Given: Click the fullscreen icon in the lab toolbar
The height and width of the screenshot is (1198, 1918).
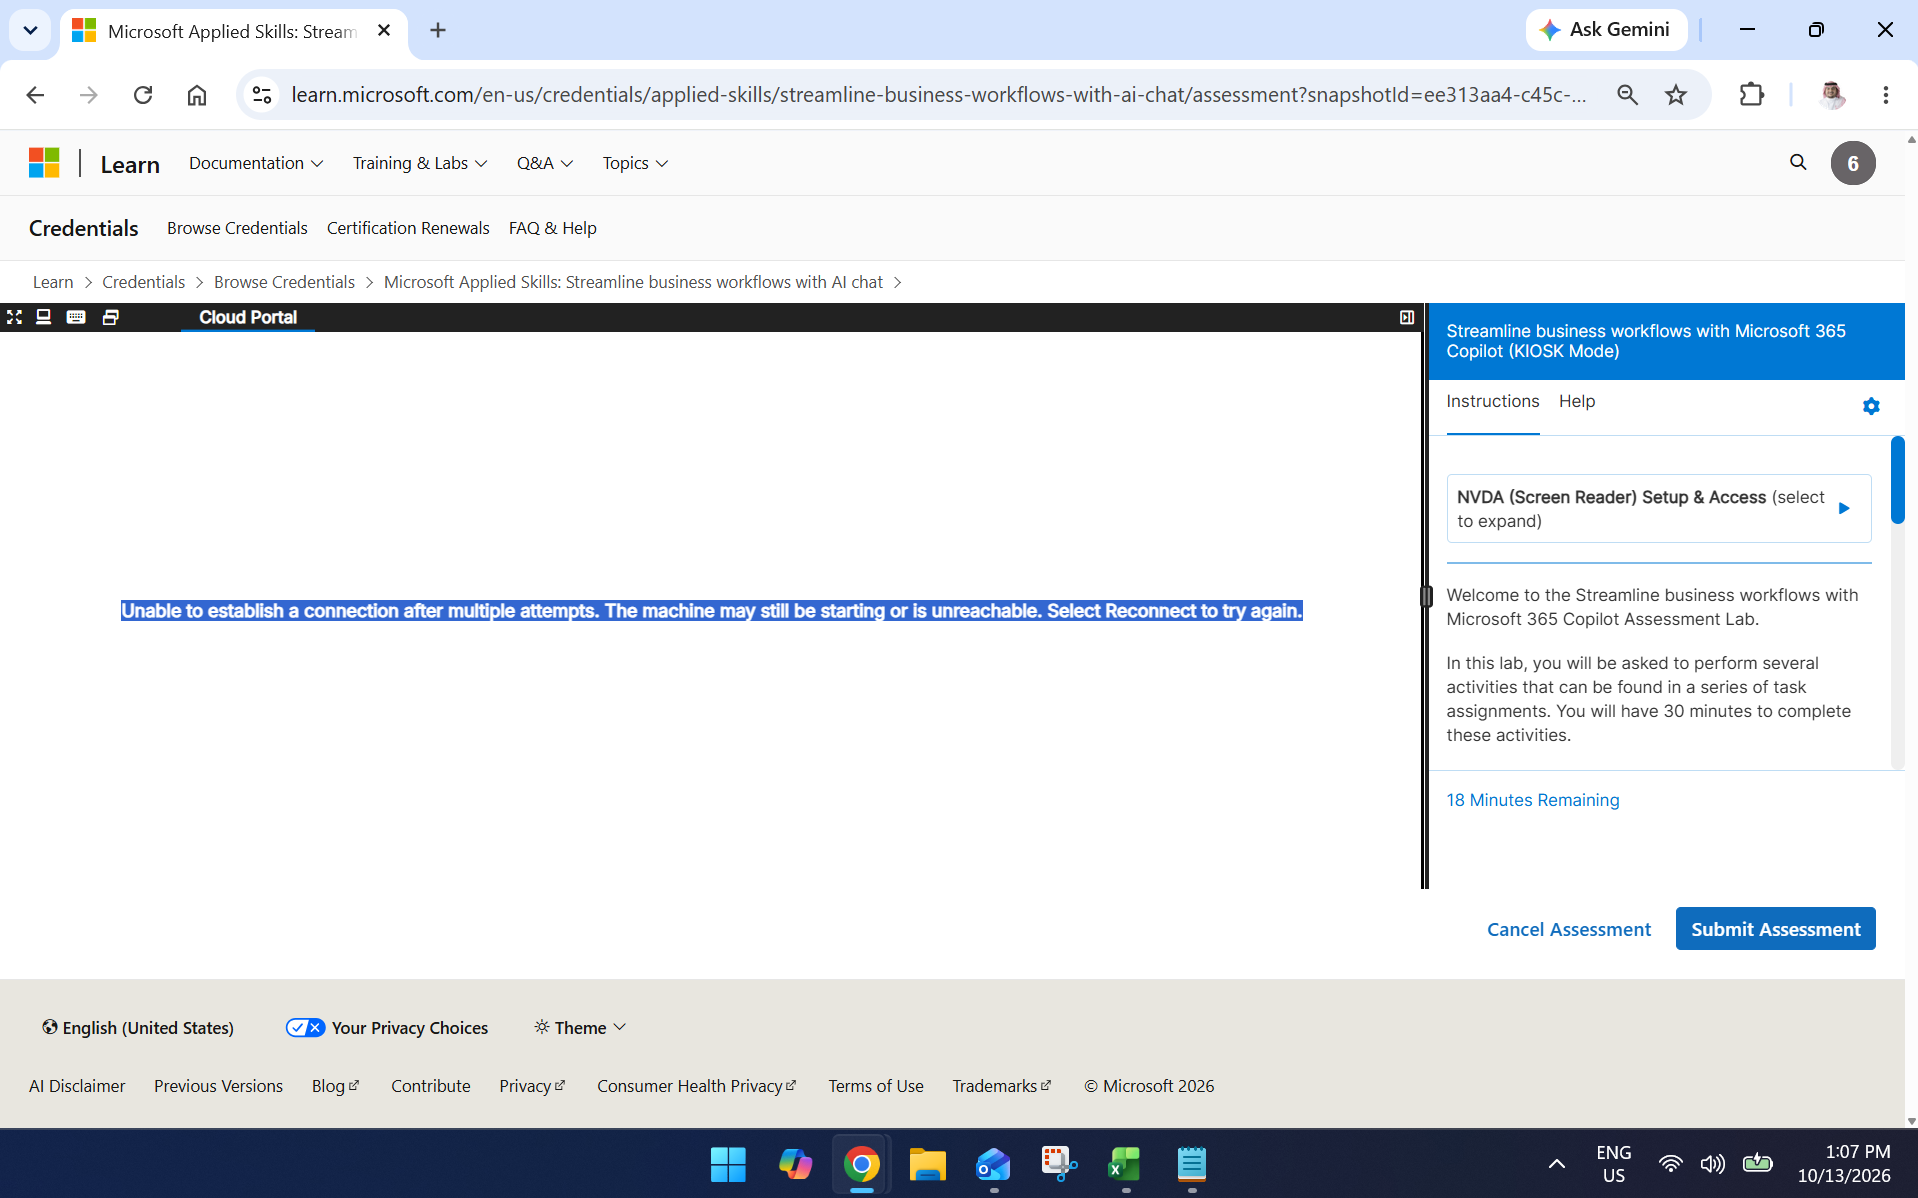Looking at the screenshot, I should (14, 317).
